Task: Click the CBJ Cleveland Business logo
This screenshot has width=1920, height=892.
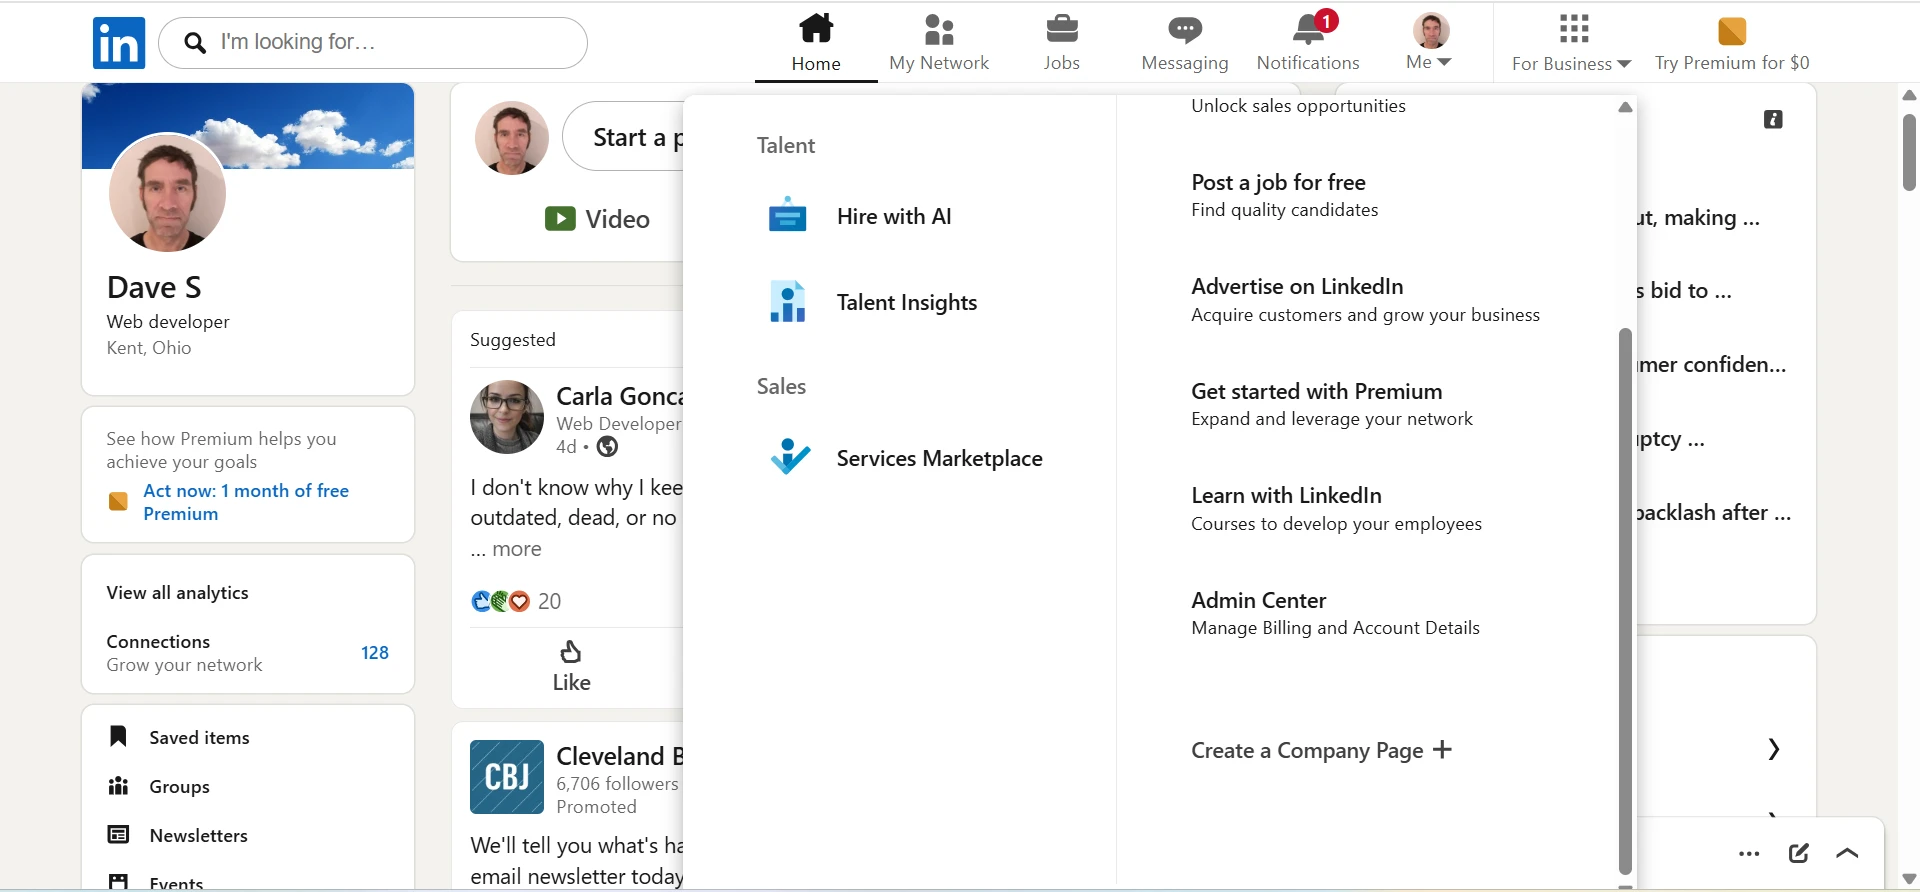Action: (507, 777)
